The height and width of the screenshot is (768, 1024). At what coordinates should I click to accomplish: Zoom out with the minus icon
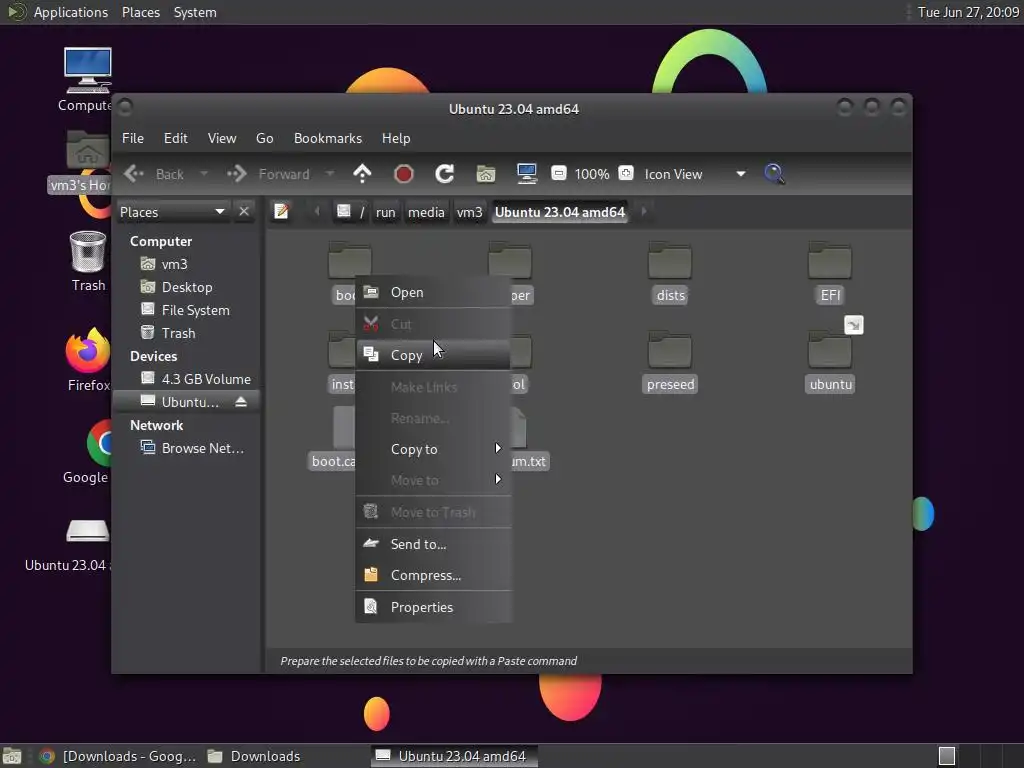[x=558, y=174]
